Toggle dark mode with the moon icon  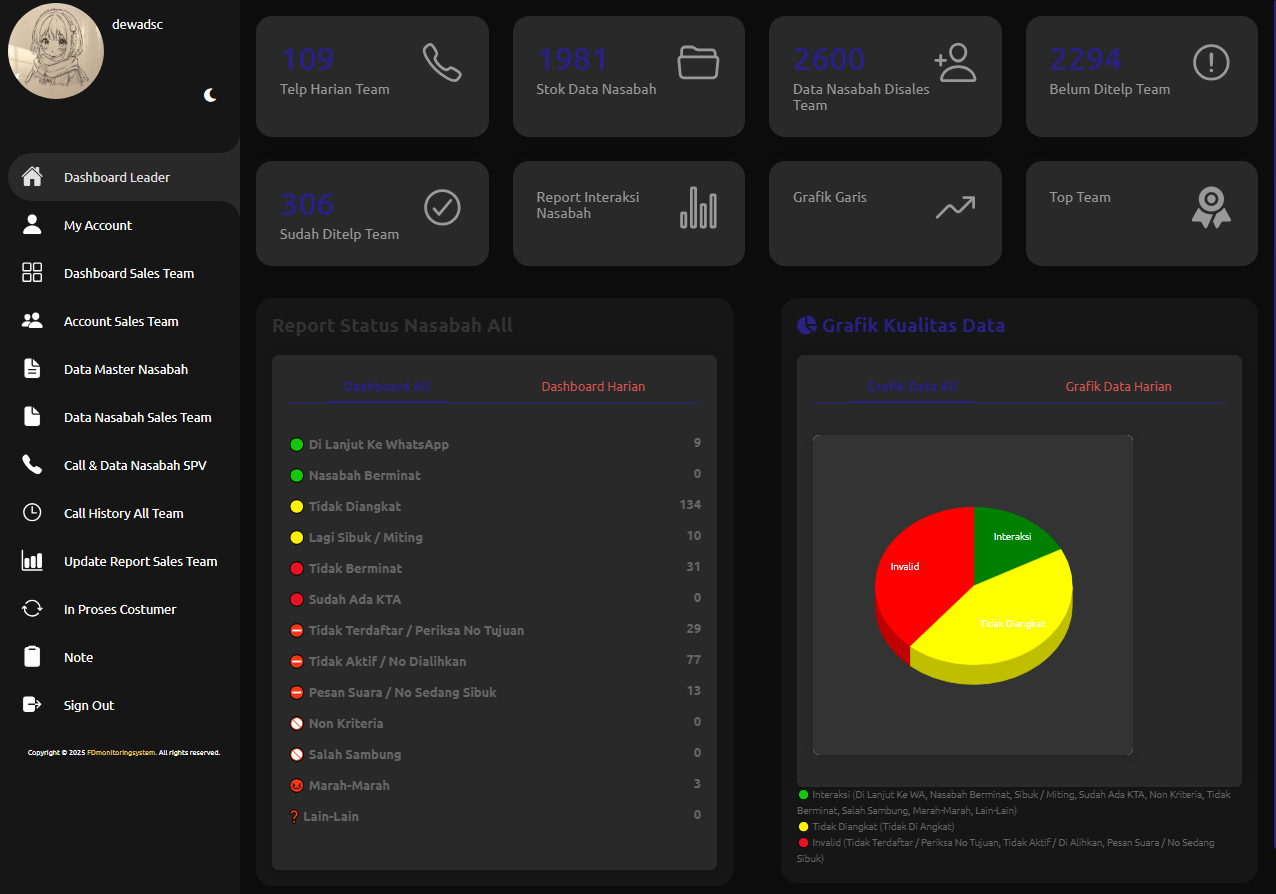point(210,94)
